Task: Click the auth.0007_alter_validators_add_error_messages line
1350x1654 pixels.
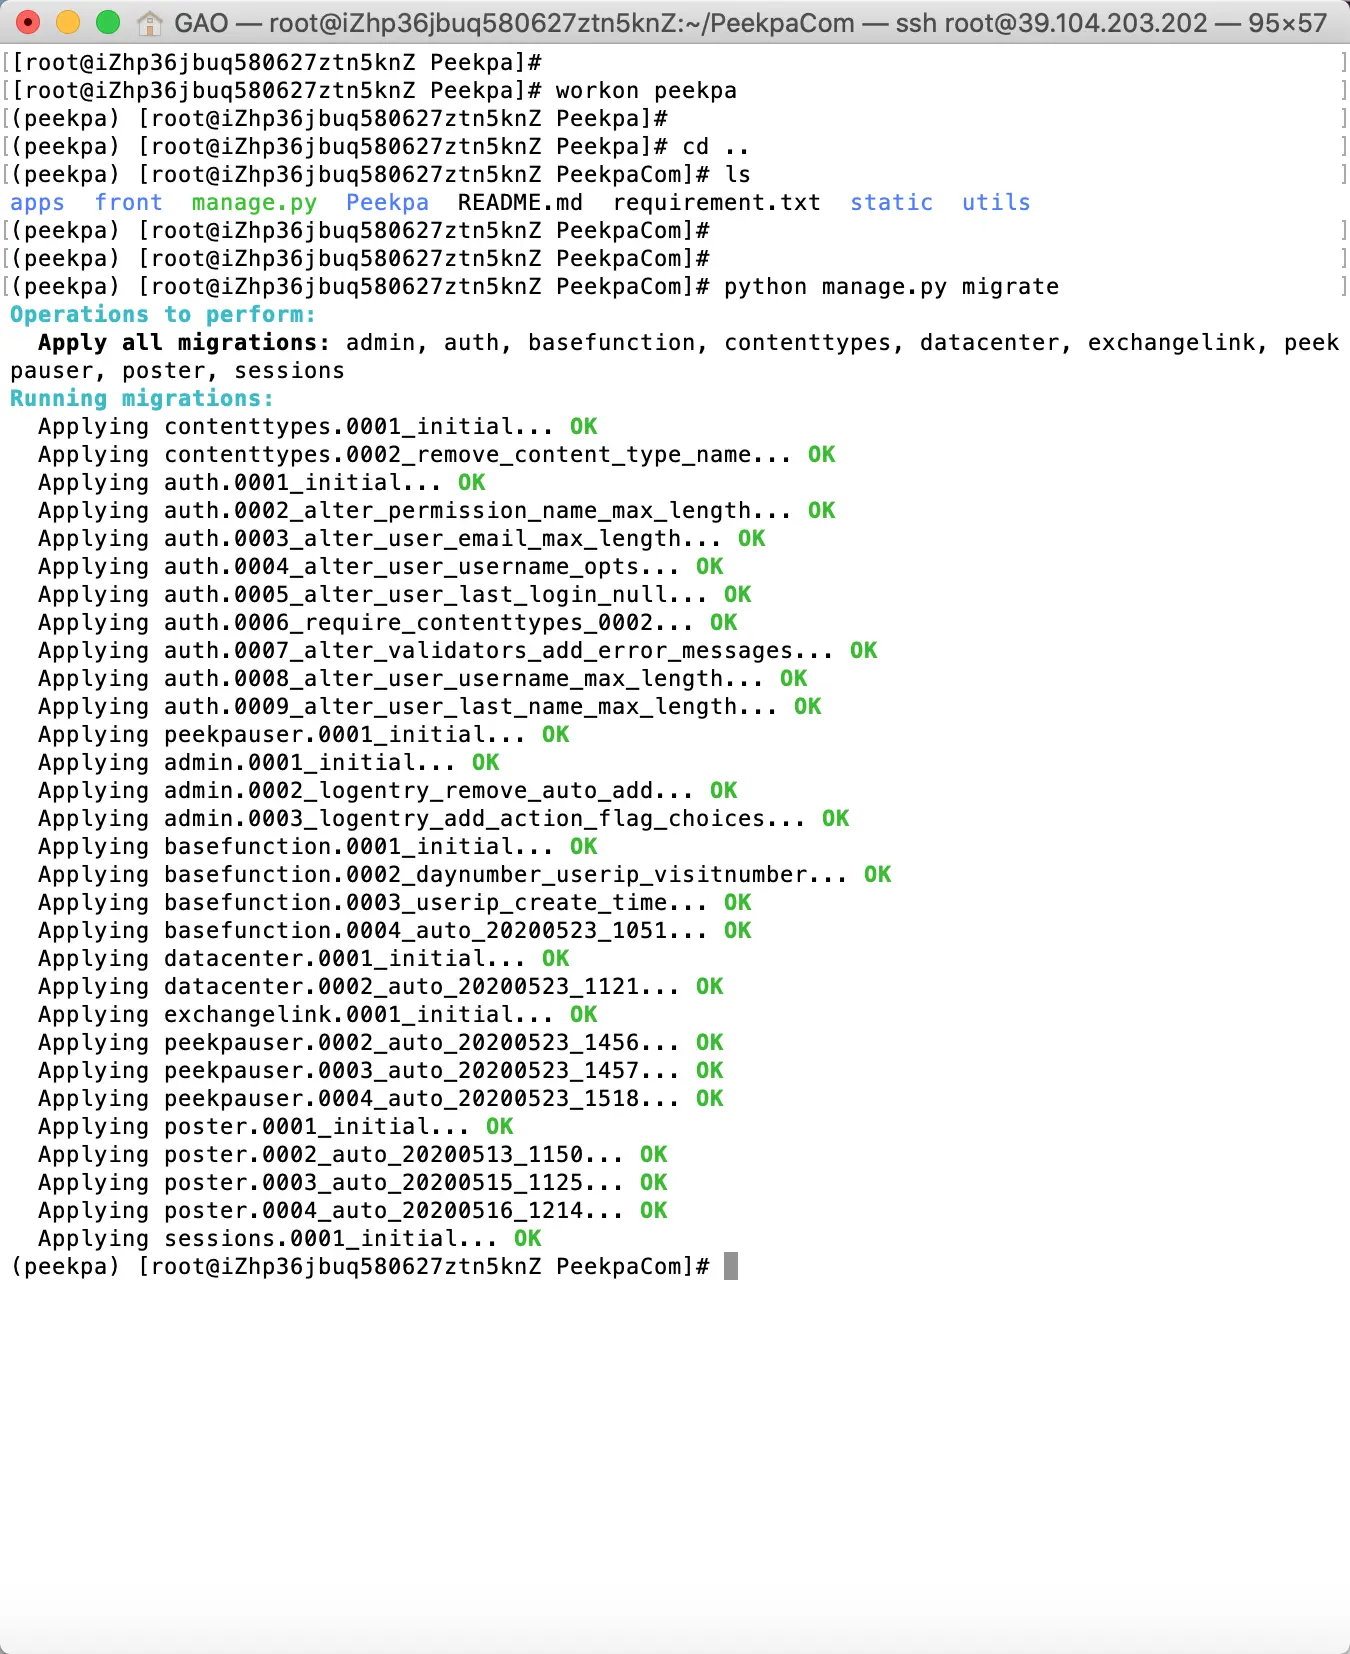Action: click(x=457, y=651)
